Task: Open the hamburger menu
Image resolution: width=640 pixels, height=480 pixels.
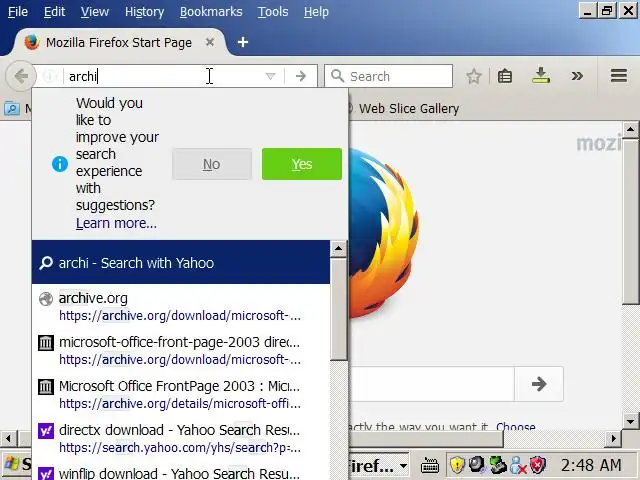Action: tap(619, 76)
